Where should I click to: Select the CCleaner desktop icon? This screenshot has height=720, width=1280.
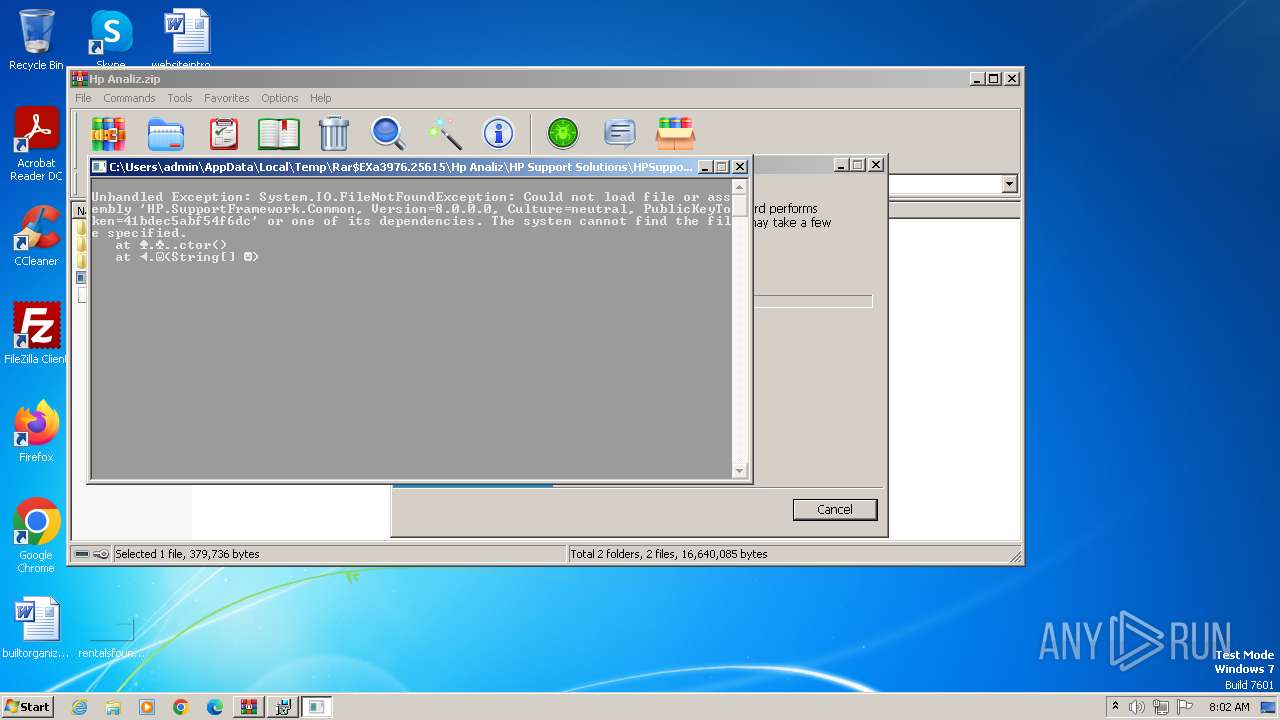(x=36, y=236)
